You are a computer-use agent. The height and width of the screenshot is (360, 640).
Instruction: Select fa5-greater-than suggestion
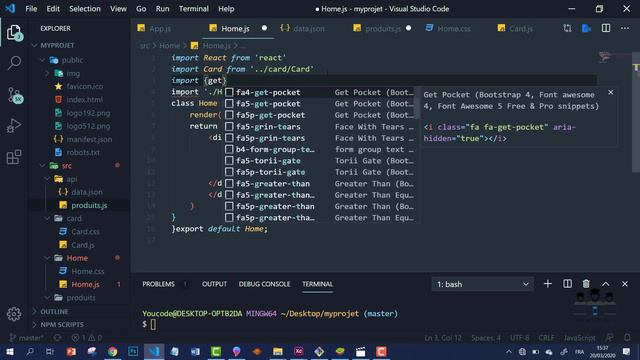(x=320, y=184)
